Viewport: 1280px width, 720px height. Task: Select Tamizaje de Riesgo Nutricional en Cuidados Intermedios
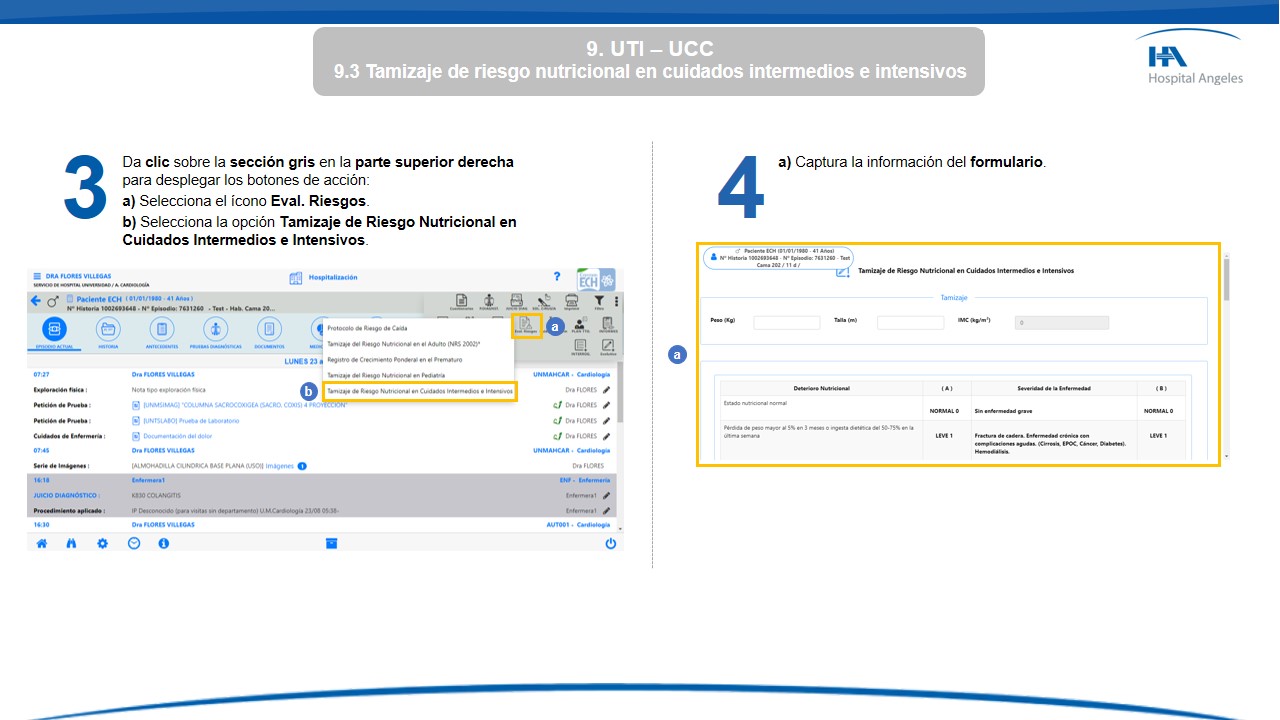click(x=419, y=391)
